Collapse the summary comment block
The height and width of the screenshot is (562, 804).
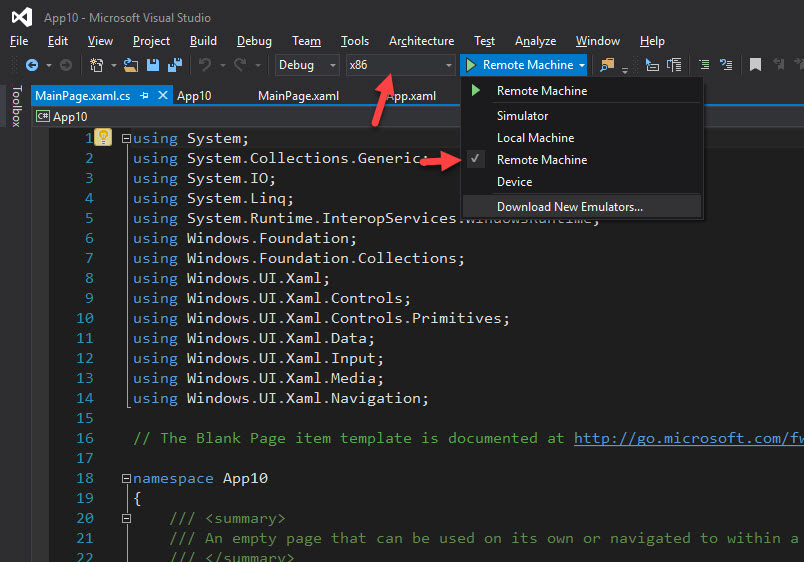(x=126, y=518)
